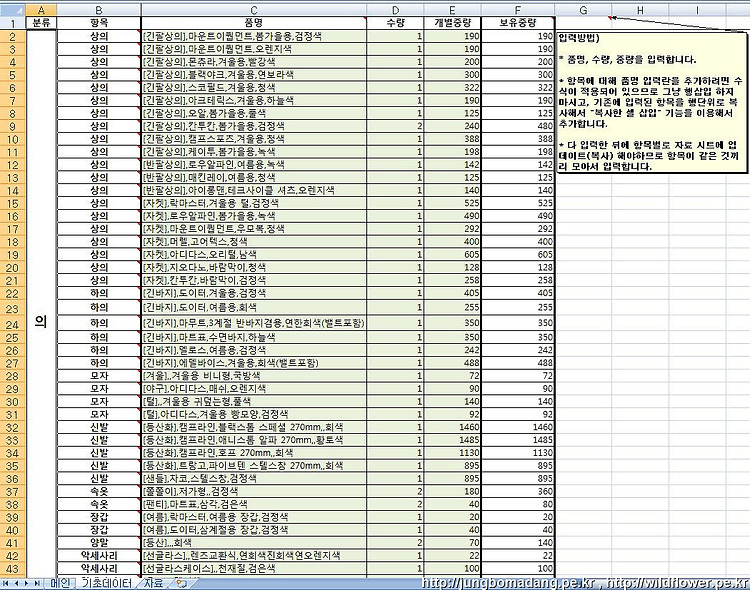
Task: Select all cells using the corner button
Action: pyautogui.click(x=12, y=10)
